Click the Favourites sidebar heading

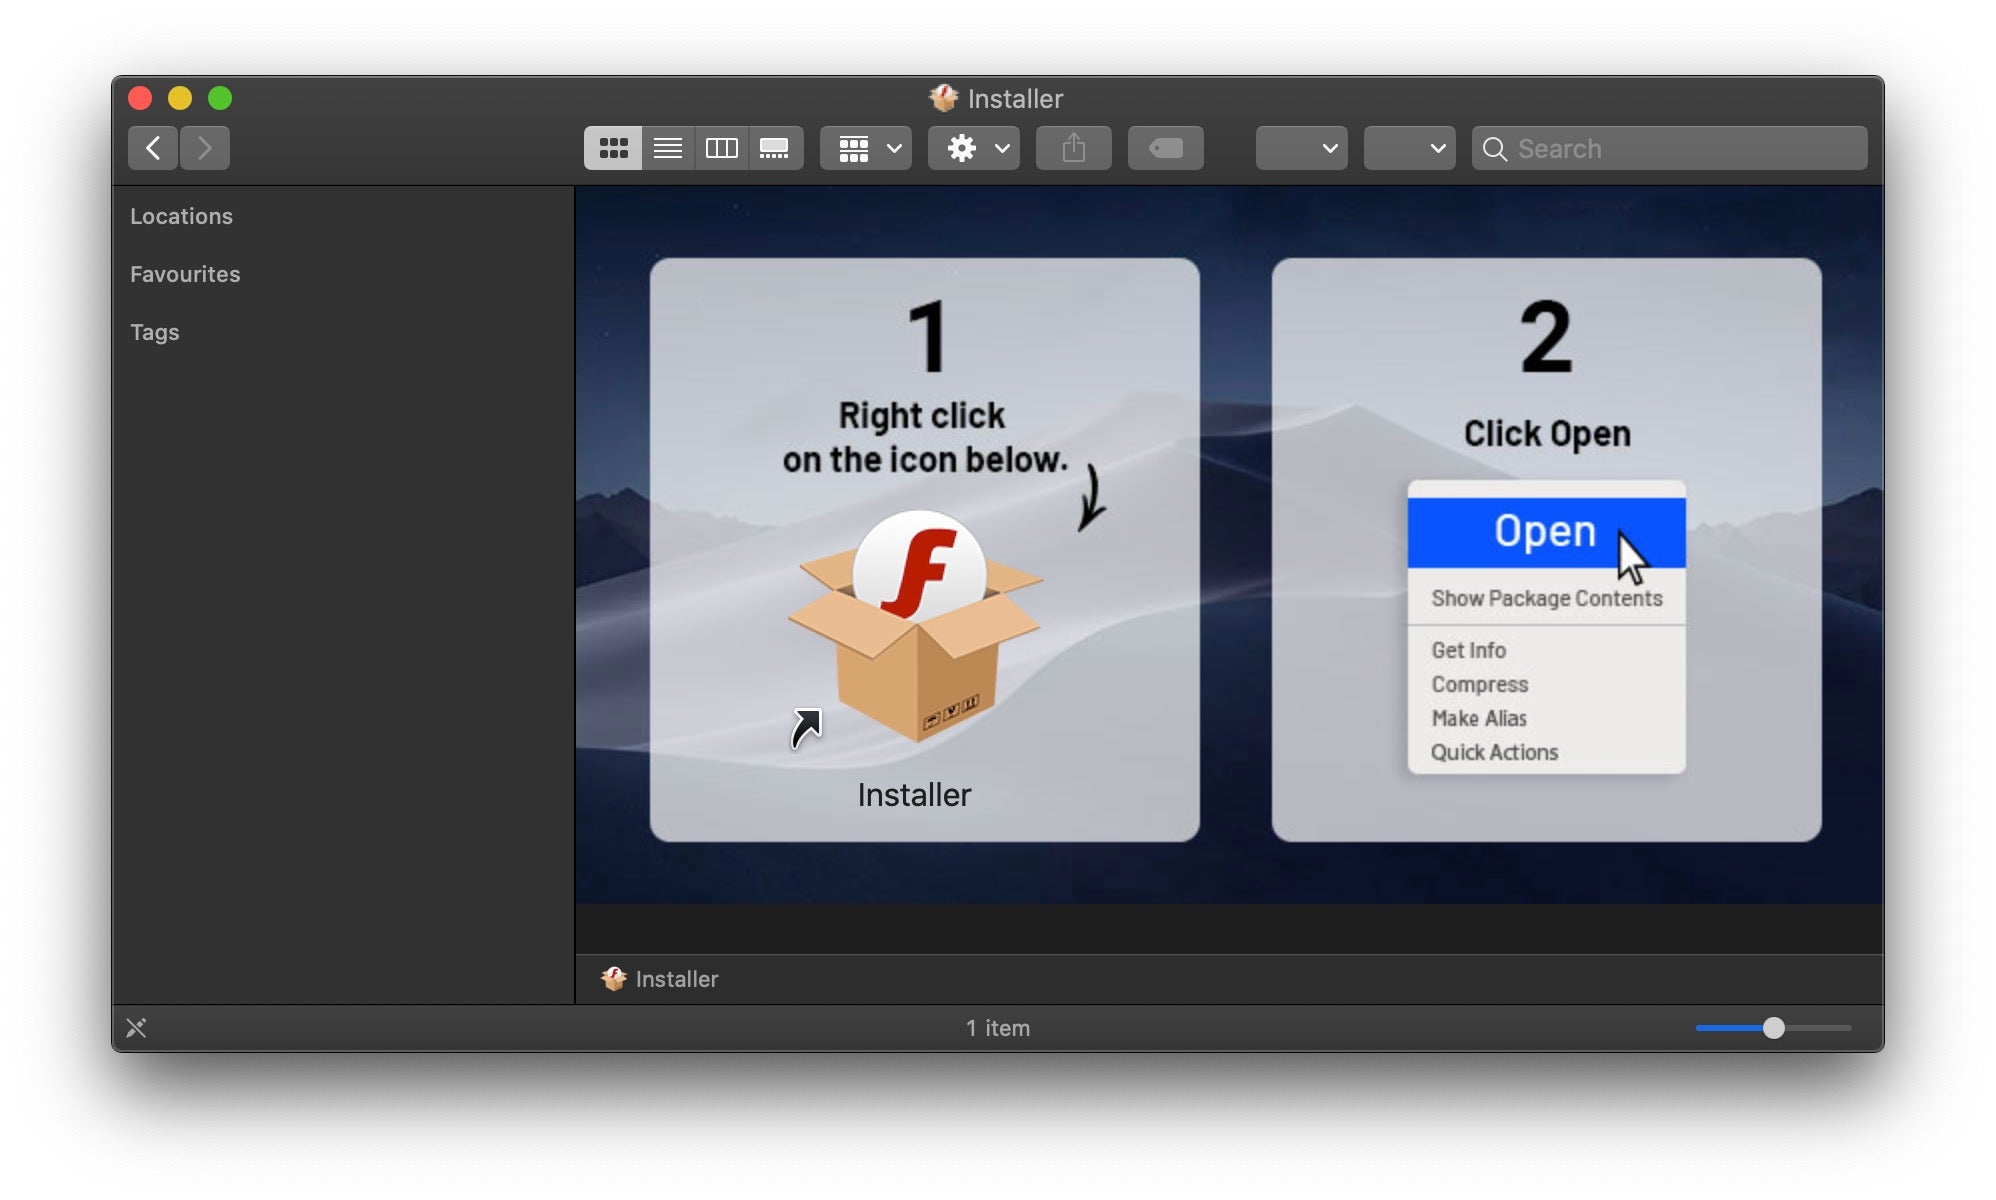point(185,274)
